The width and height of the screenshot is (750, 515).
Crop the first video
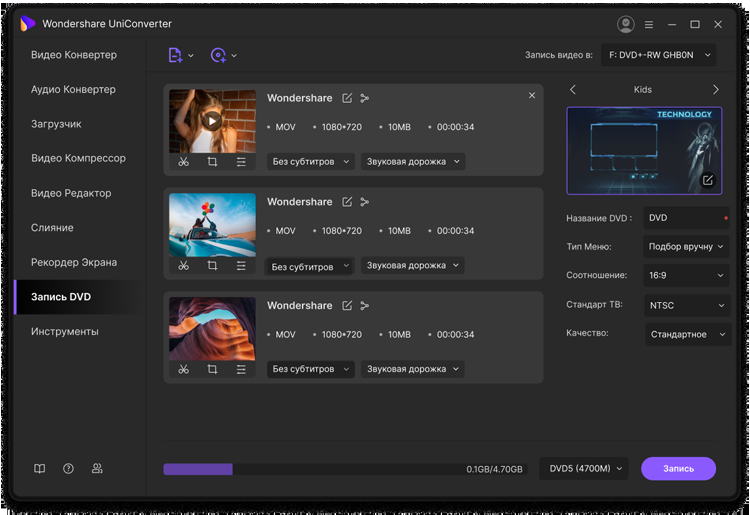tap(212, 162)
